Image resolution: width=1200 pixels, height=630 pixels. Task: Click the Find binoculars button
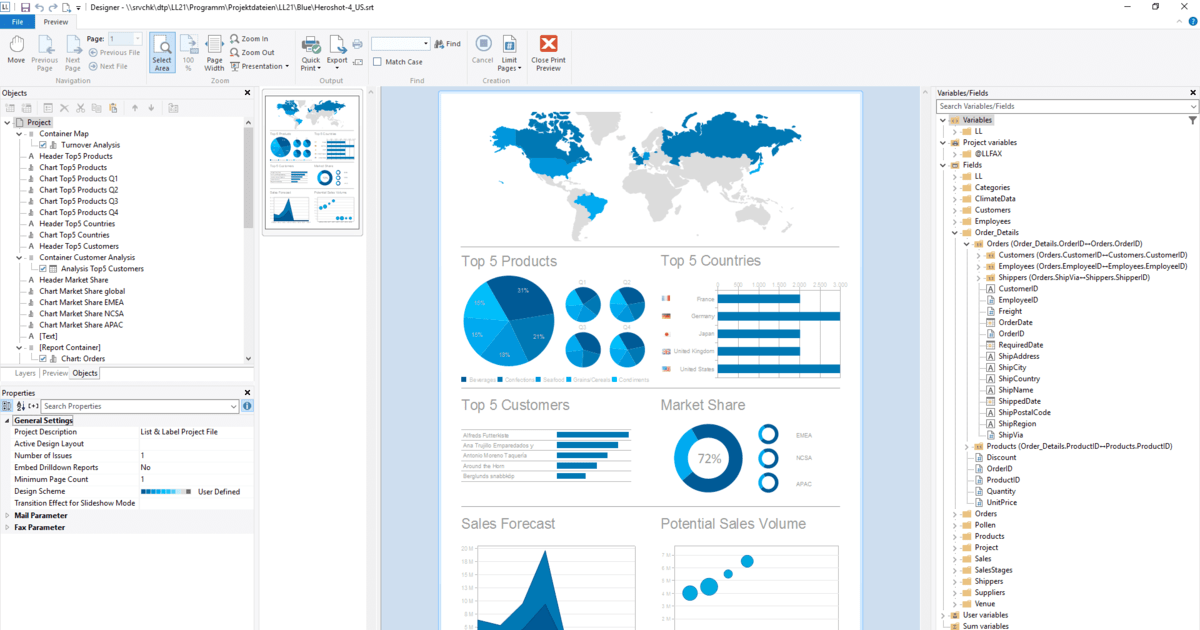(447, 44)
